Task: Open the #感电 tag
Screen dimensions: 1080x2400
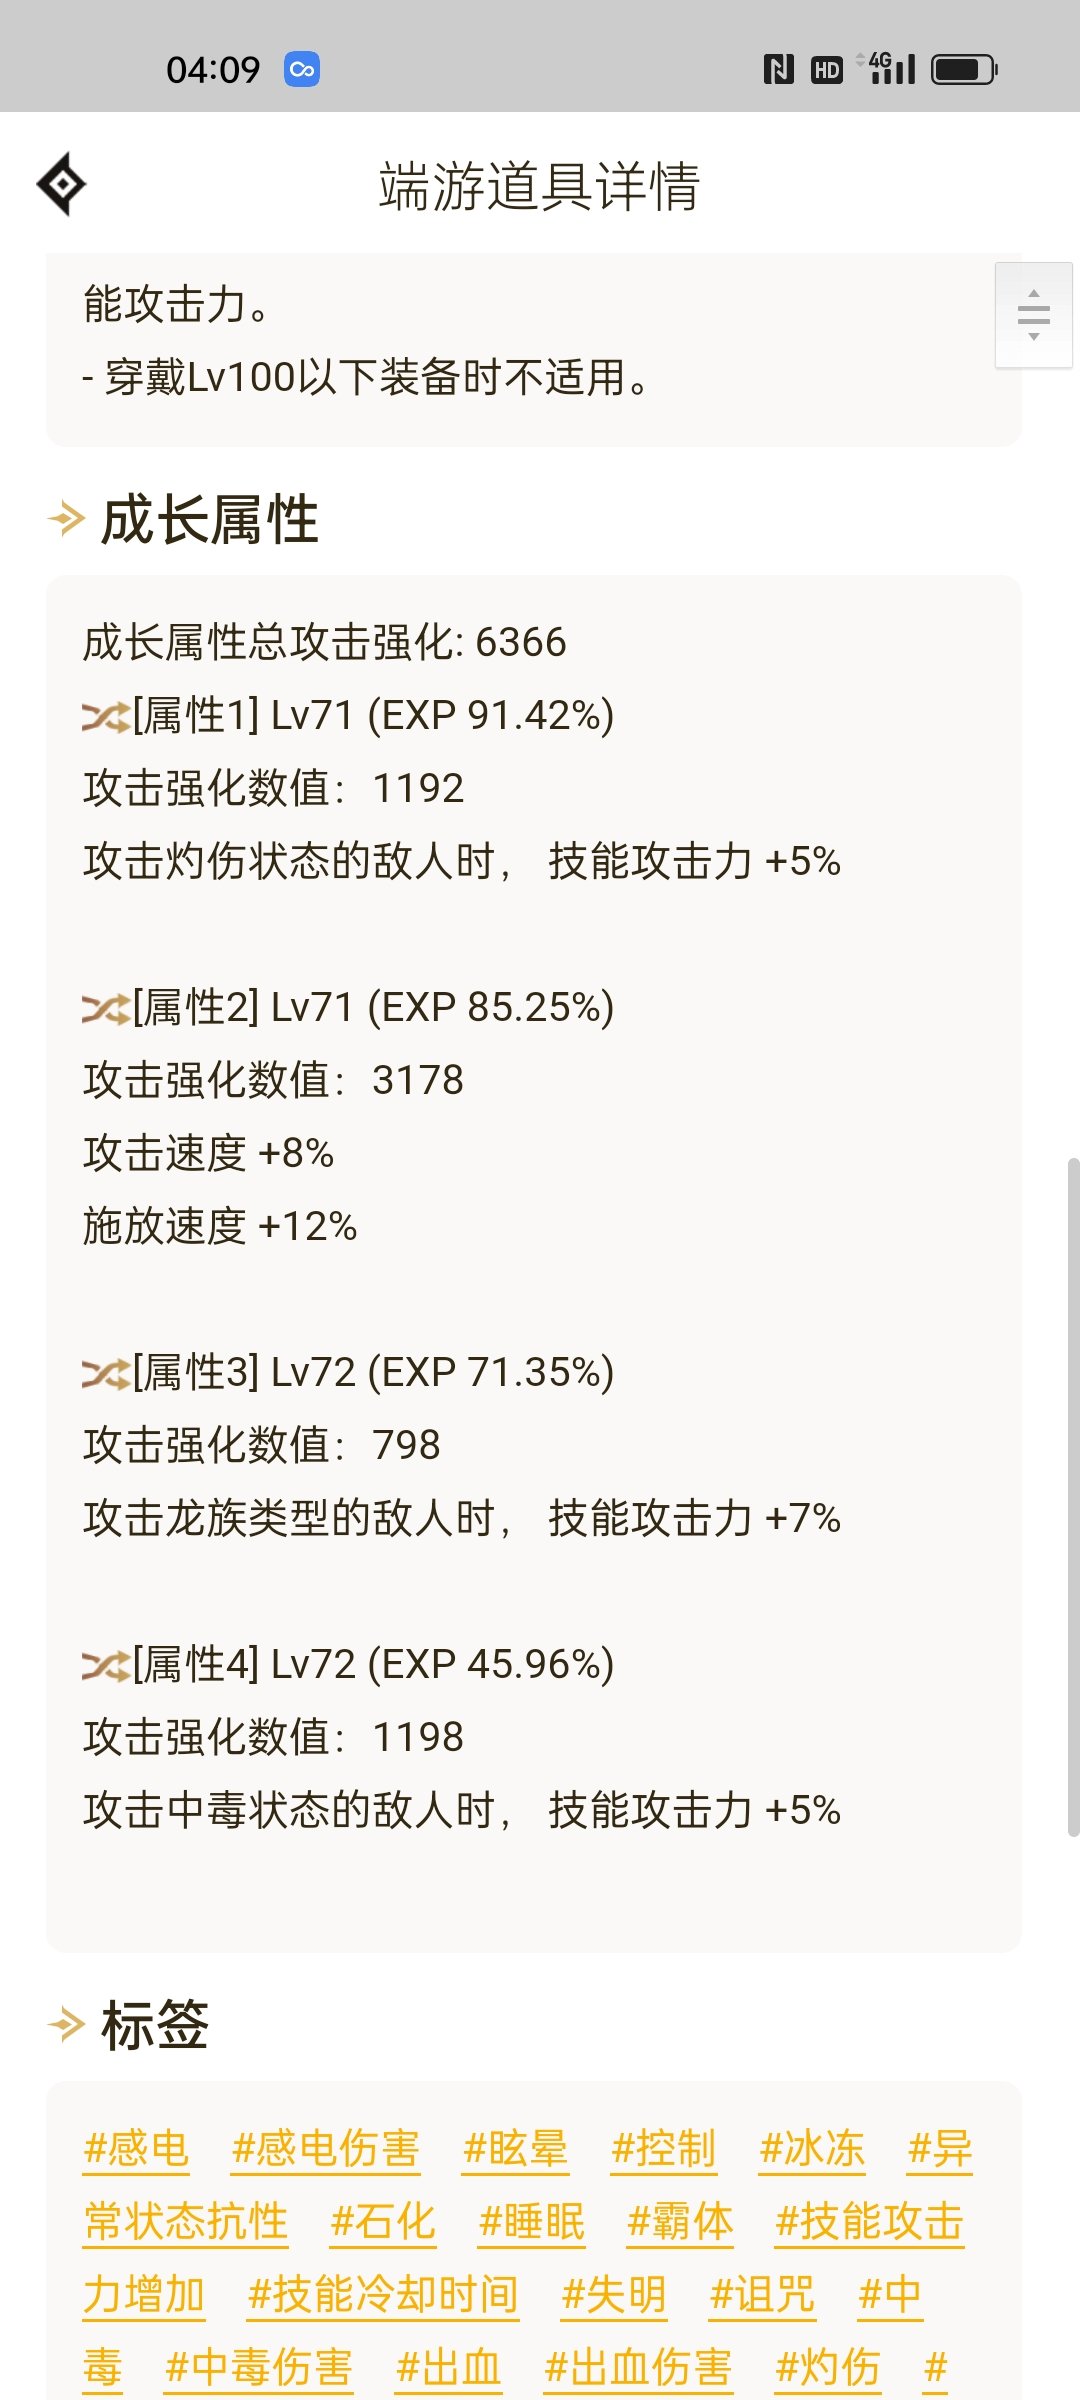Action: point(137,2149)
